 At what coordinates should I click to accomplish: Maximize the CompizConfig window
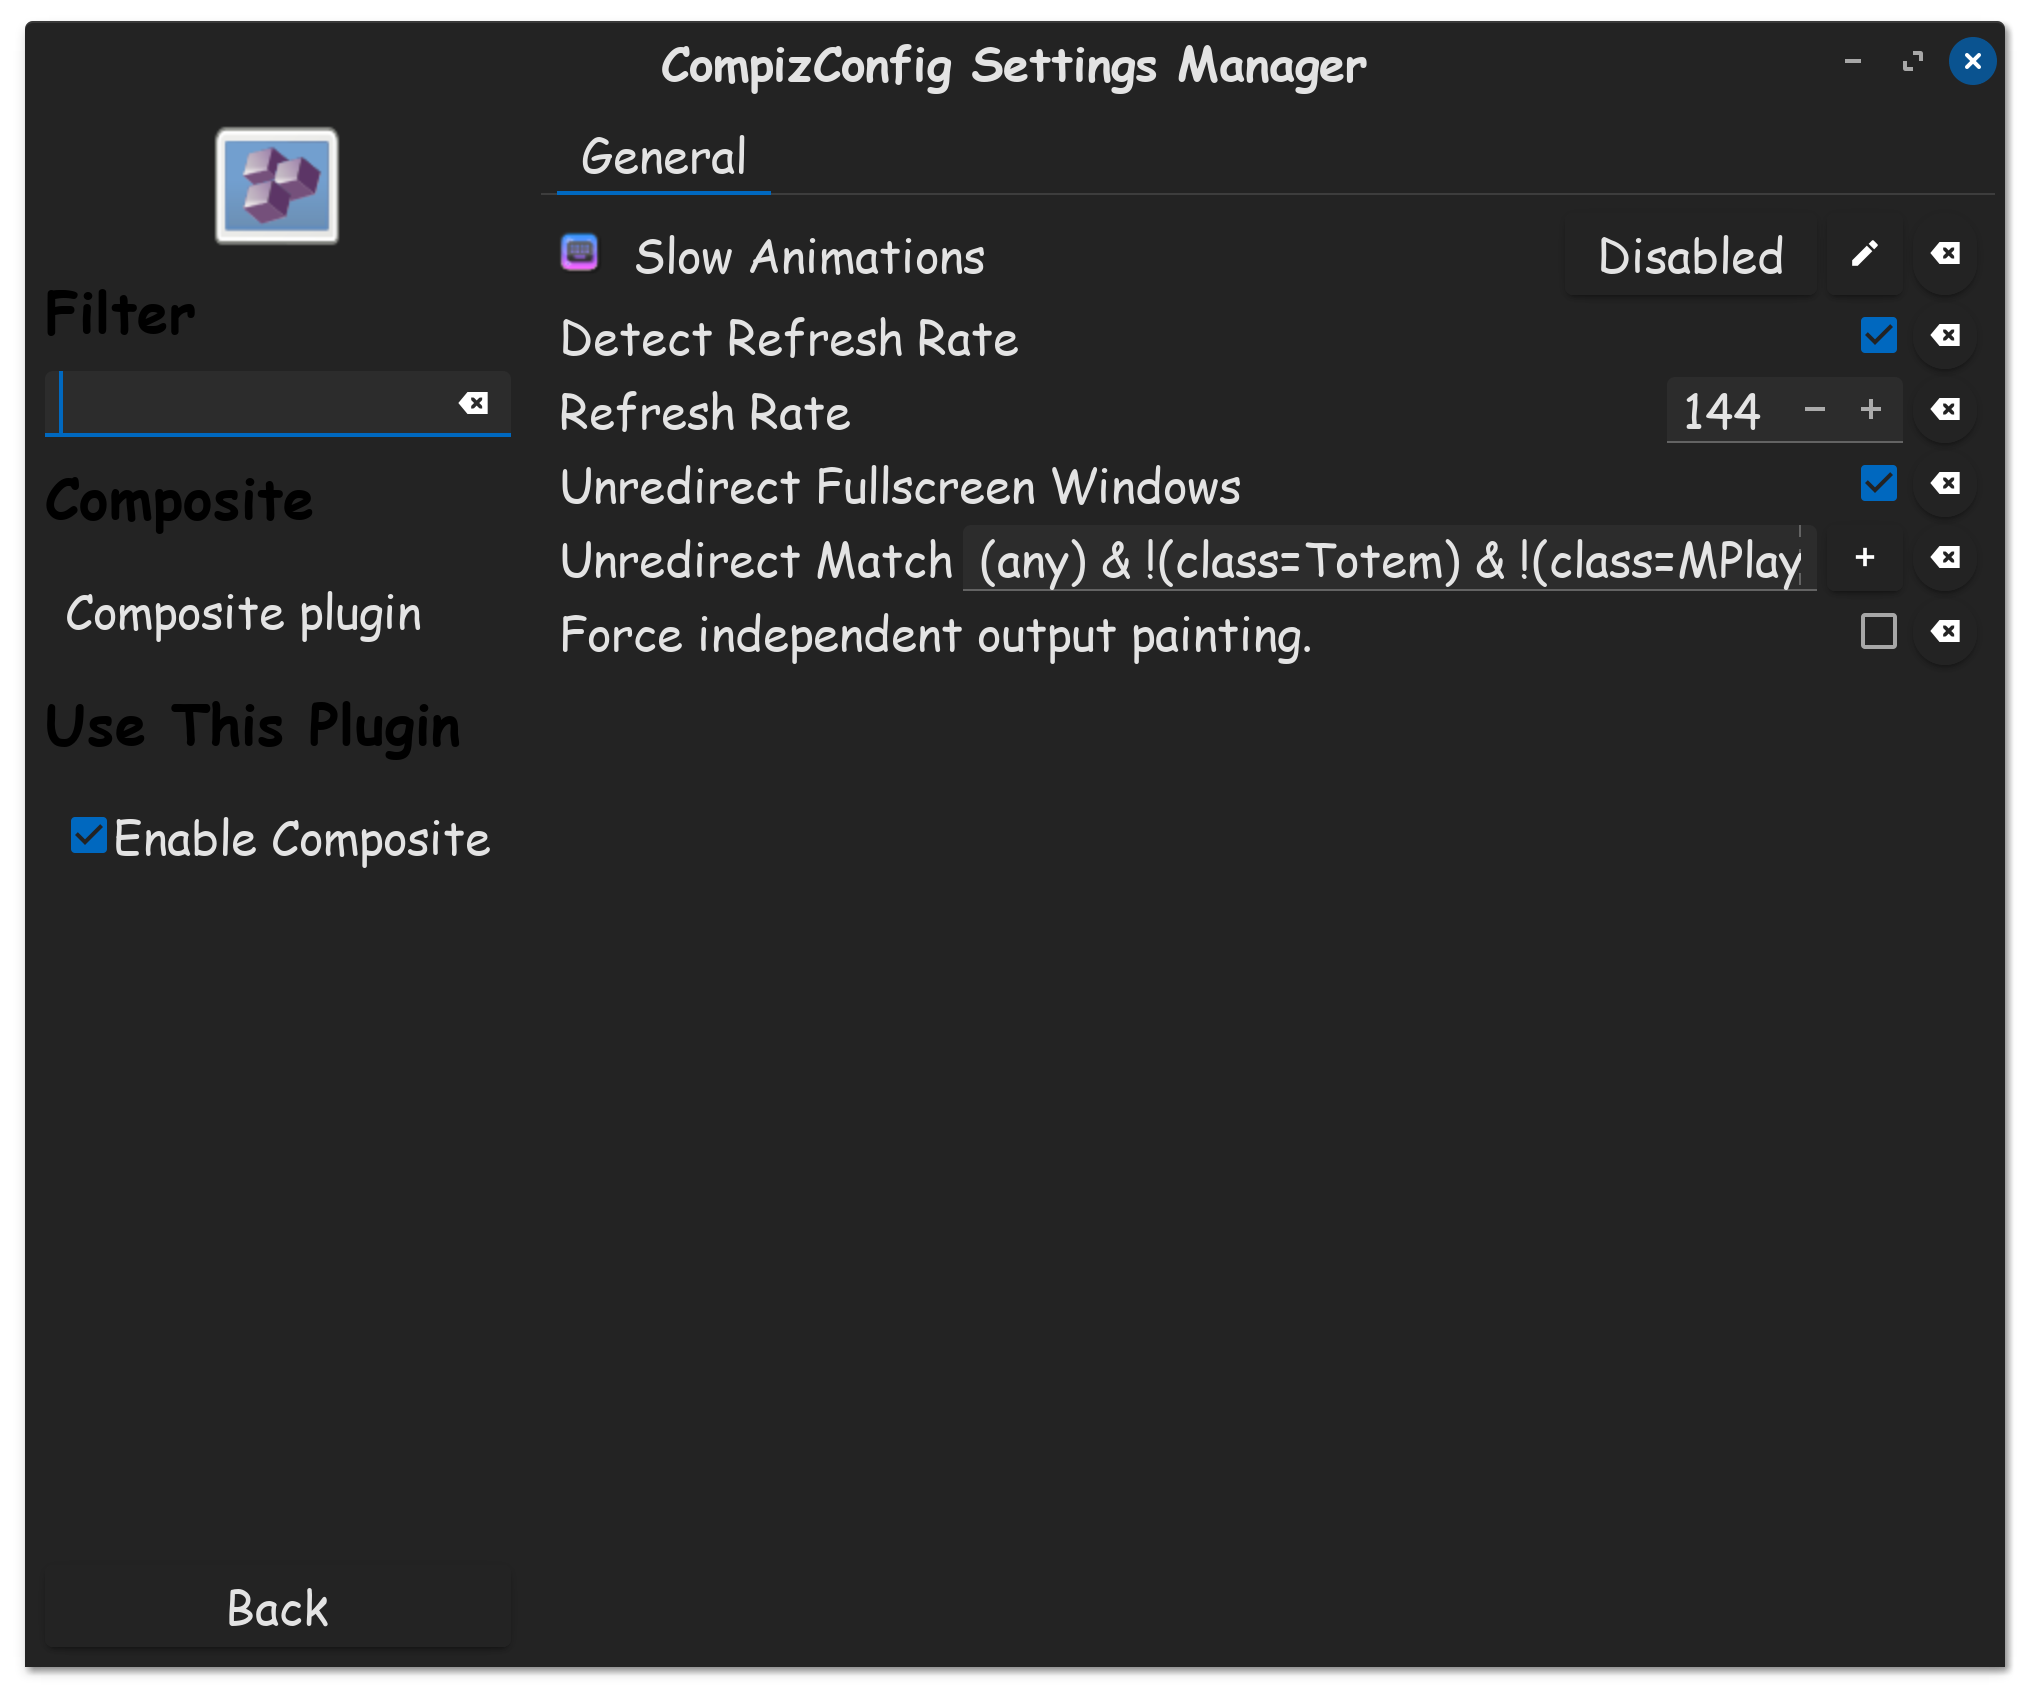tap(1912, 62)
